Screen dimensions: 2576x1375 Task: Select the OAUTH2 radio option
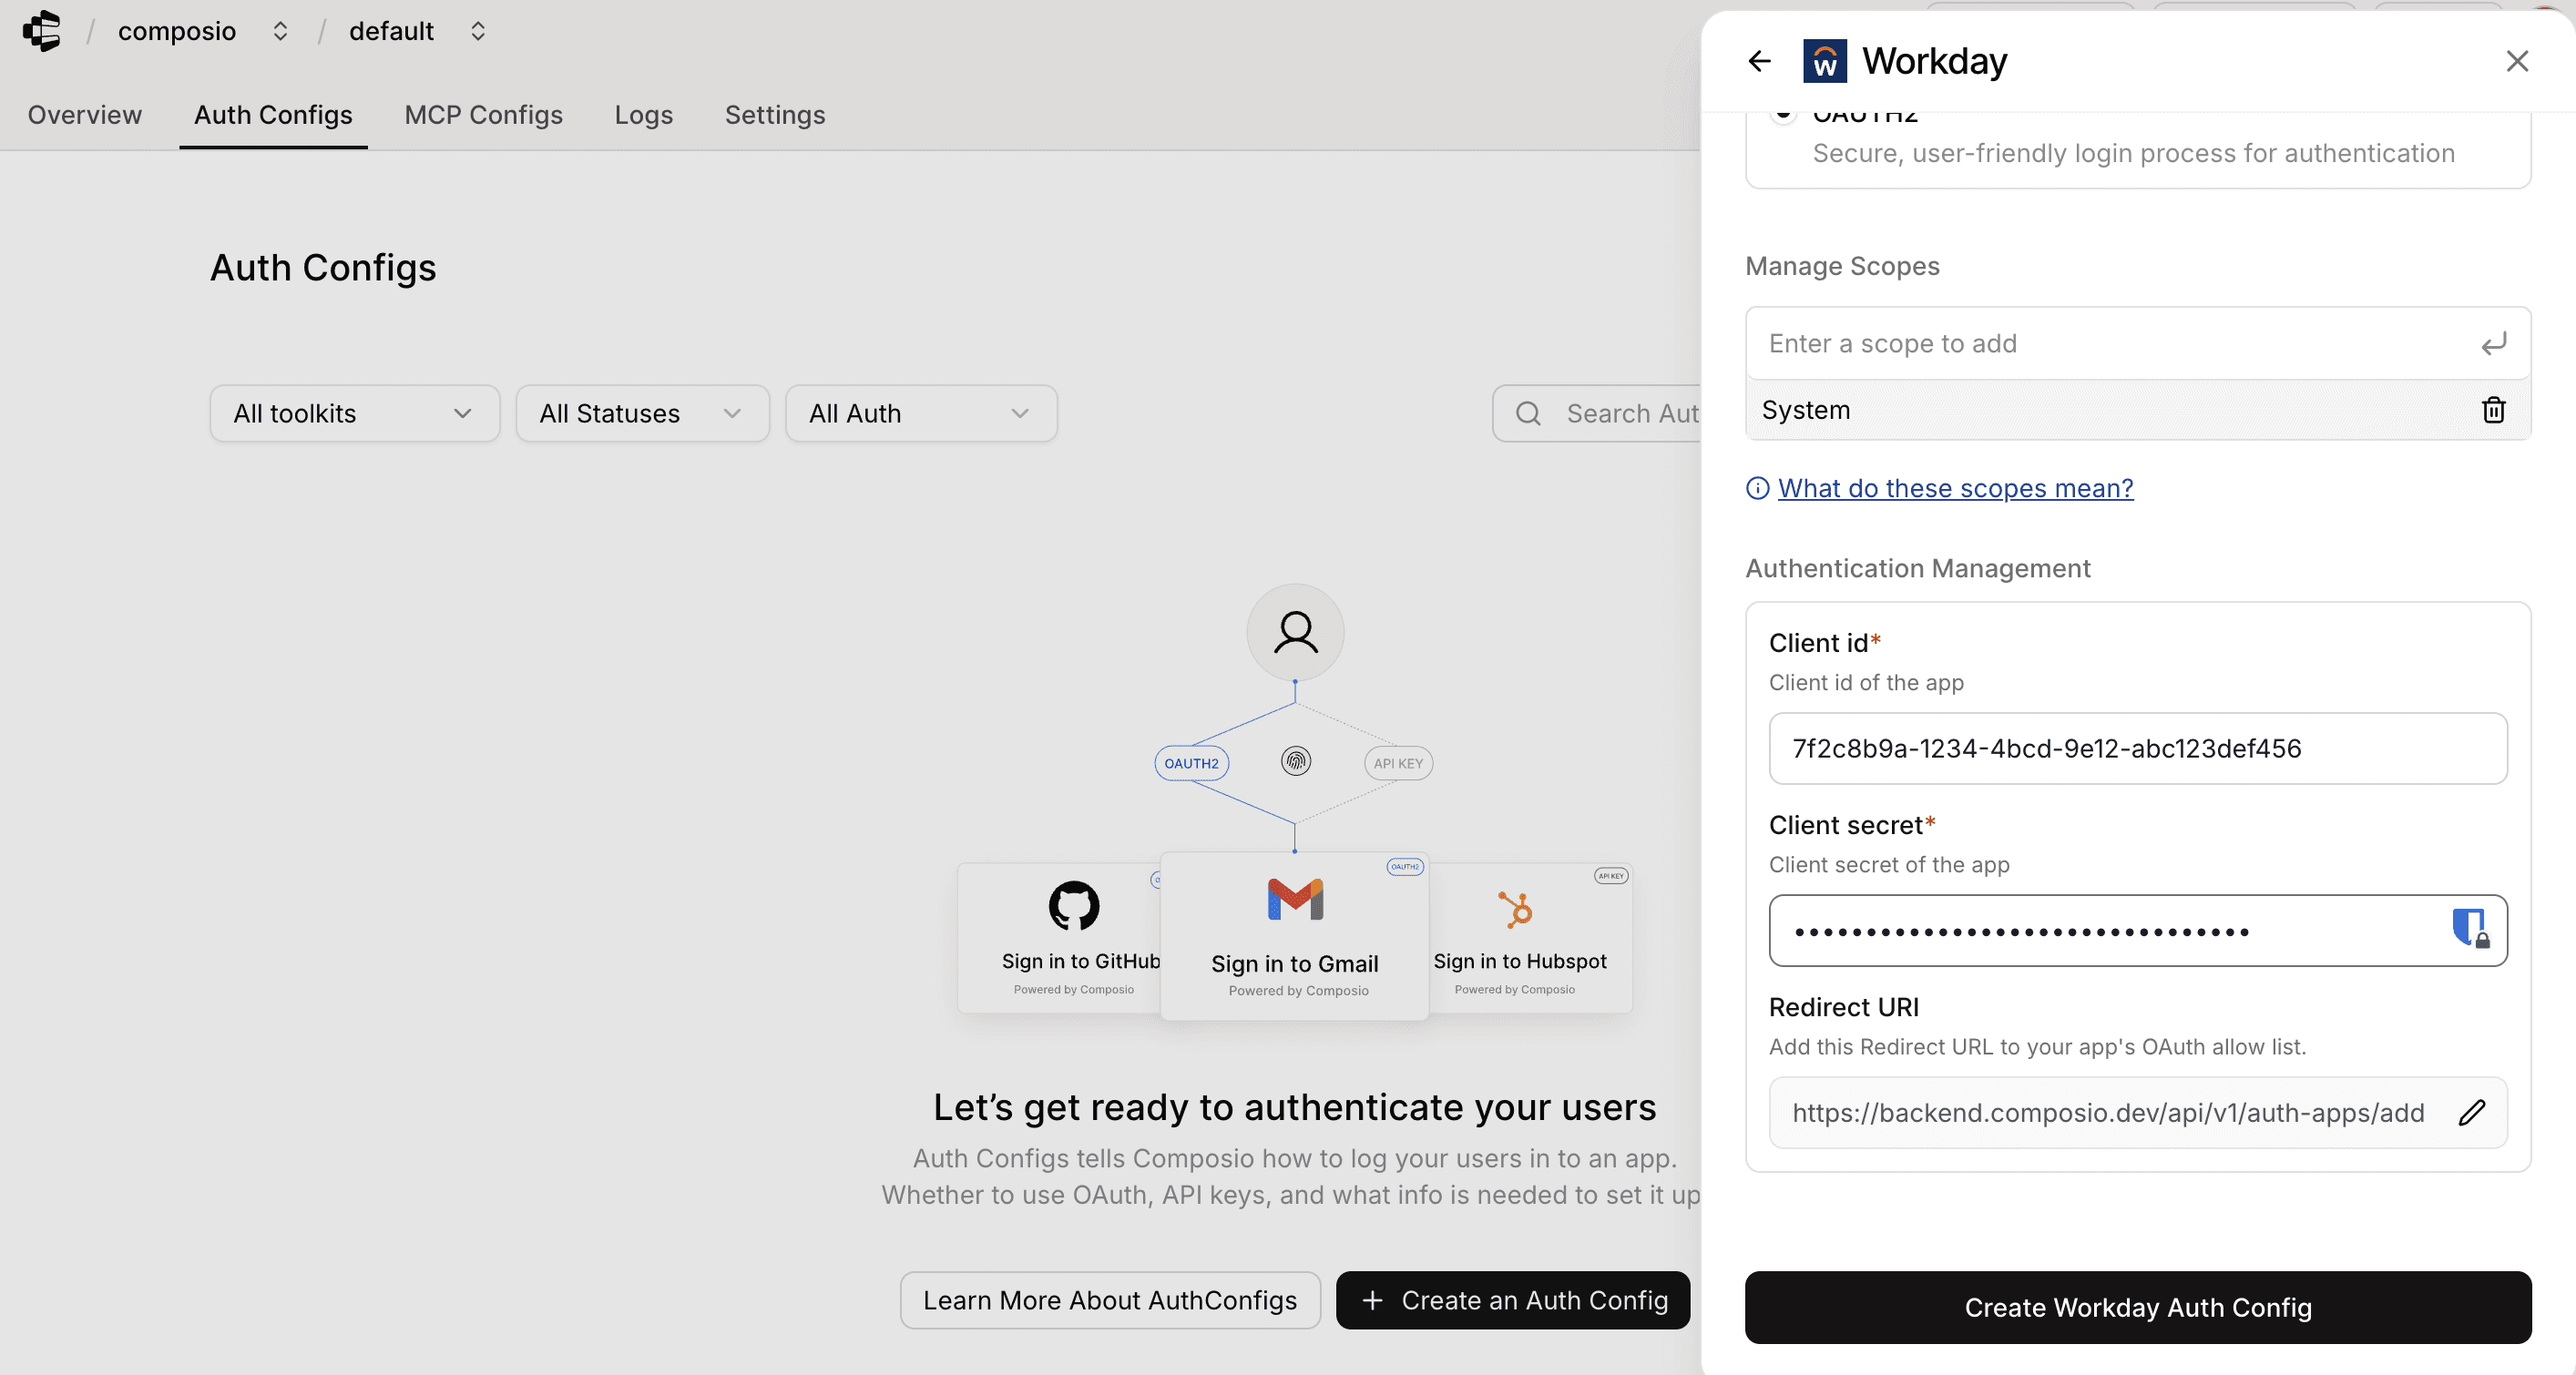click(x=1783, y=114)
